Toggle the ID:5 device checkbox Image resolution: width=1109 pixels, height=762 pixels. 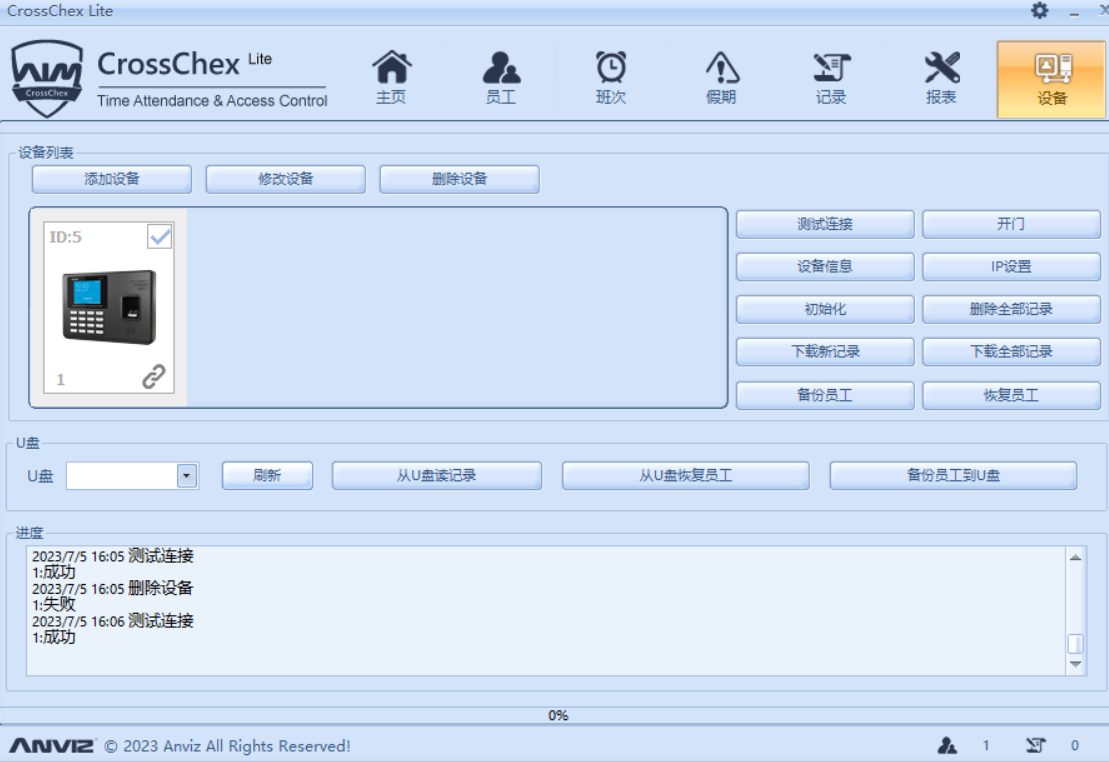160,236
